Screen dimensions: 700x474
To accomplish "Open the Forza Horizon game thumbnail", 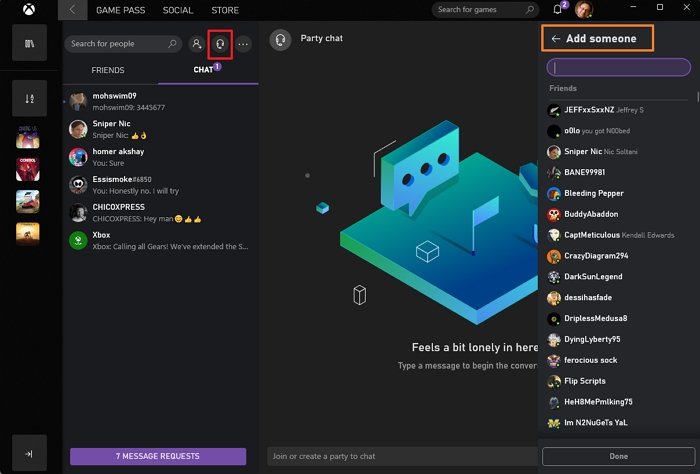I will pos(28,202).
